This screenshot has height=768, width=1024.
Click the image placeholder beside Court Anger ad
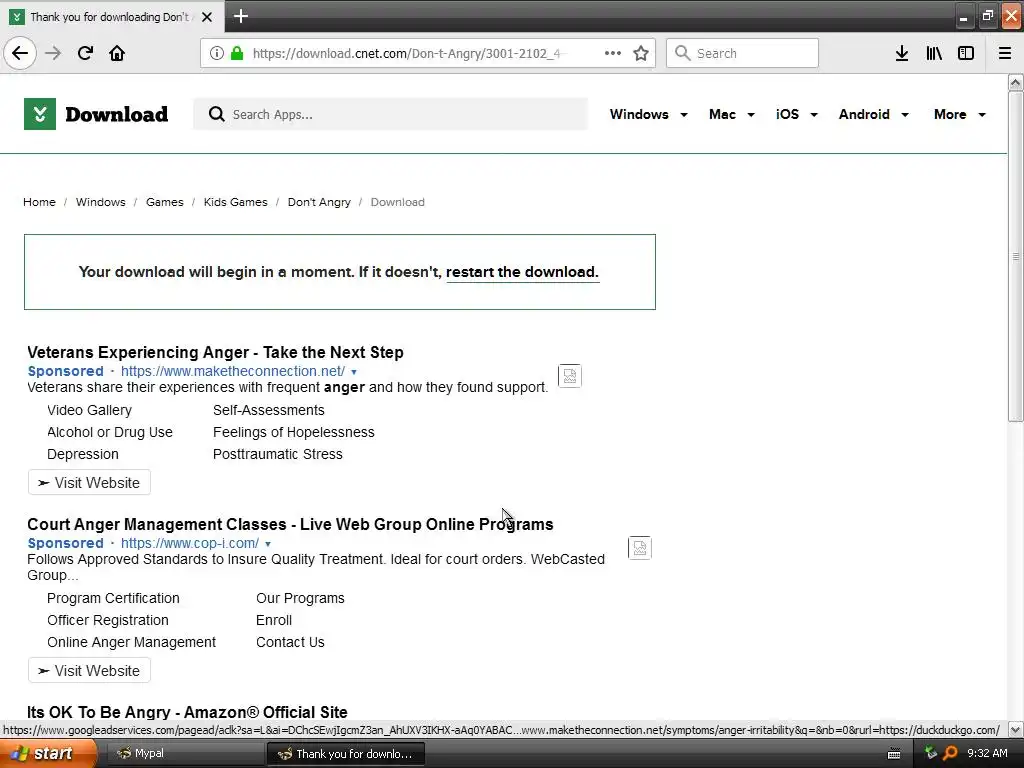pyautogui.click(x=639, y=547)
